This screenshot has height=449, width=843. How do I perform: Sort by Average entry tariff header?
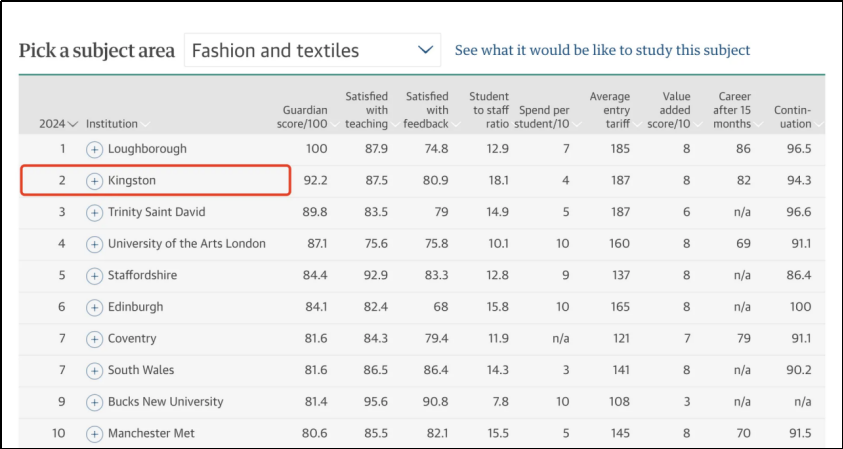coord(609,110)
